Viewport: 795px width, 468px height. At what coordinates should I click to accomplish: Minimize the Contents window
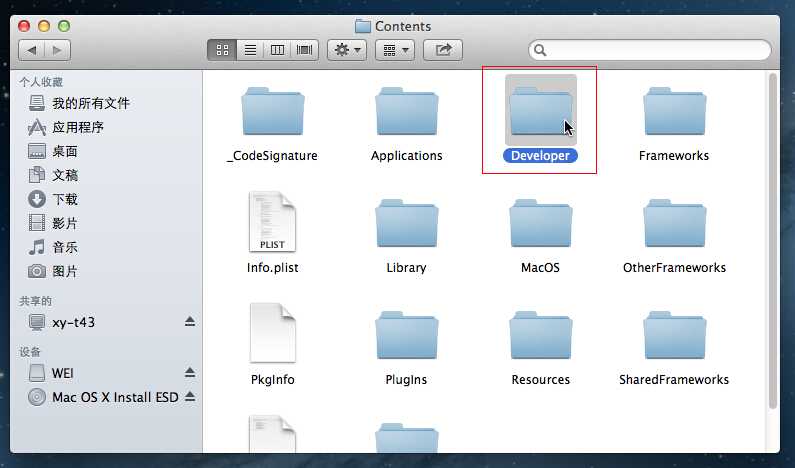[x=44, y=26]
